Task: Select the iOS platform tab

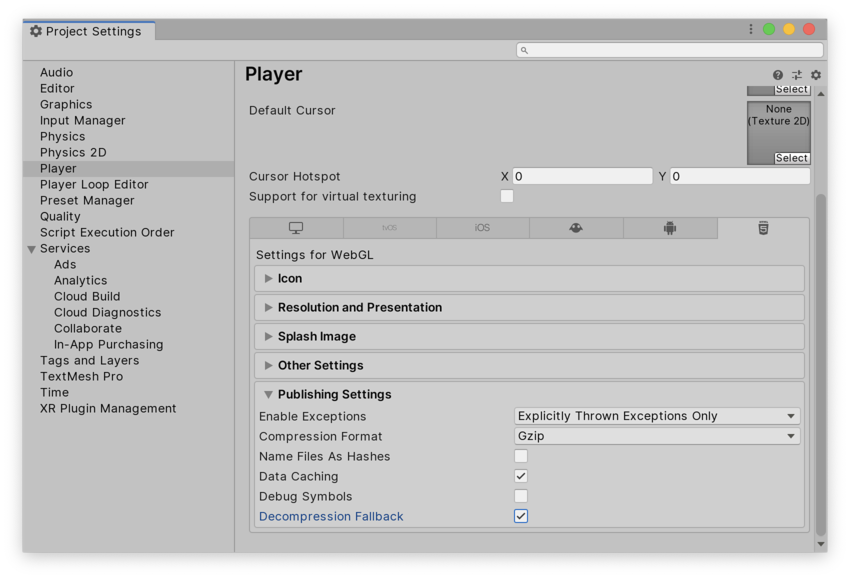Action: pyautogui.click(x=482, y=227)
